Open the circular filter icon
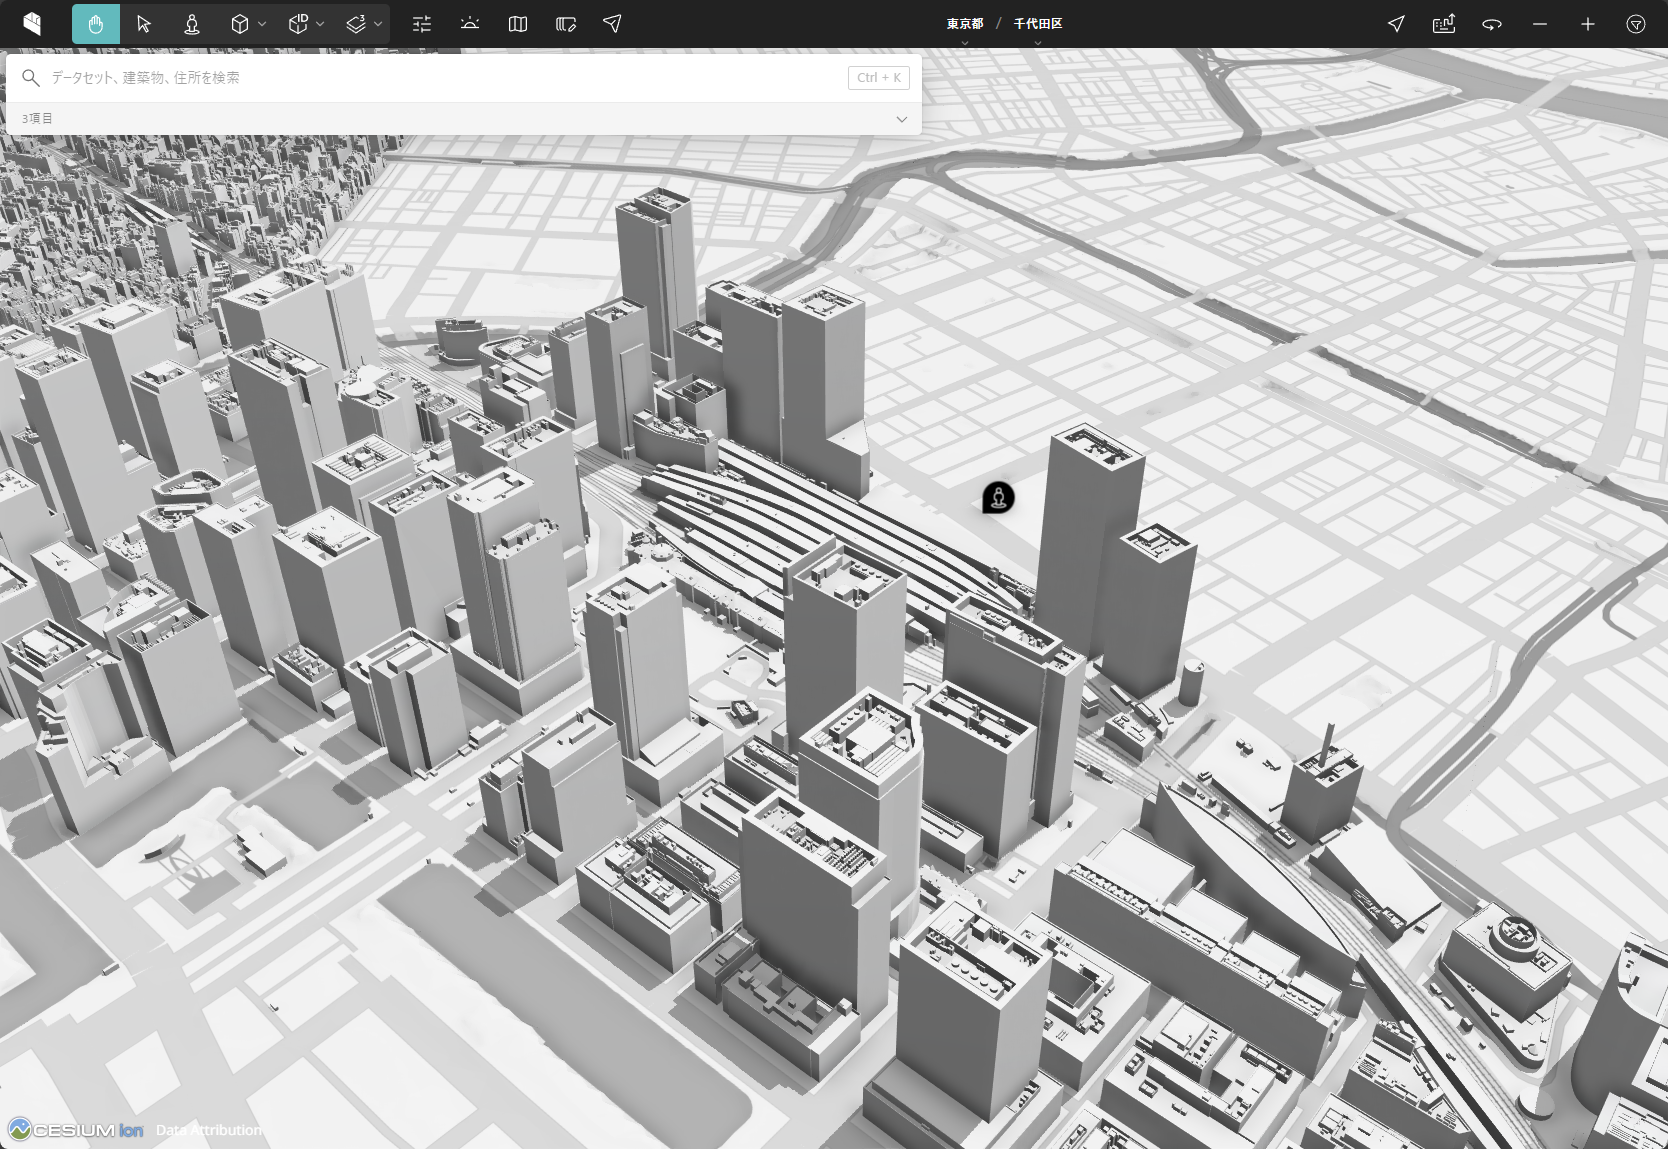1668x1149 pixels. (1636, 24)
